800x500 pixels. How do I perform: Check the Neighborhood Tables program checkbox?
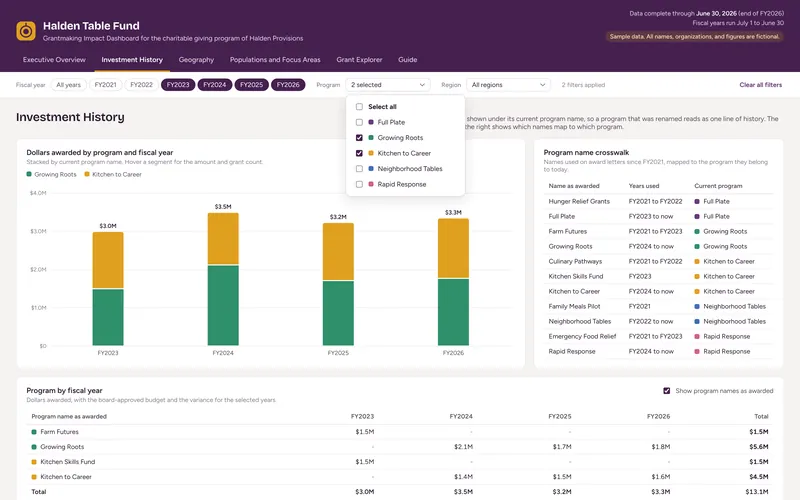[x=359, y=169]
